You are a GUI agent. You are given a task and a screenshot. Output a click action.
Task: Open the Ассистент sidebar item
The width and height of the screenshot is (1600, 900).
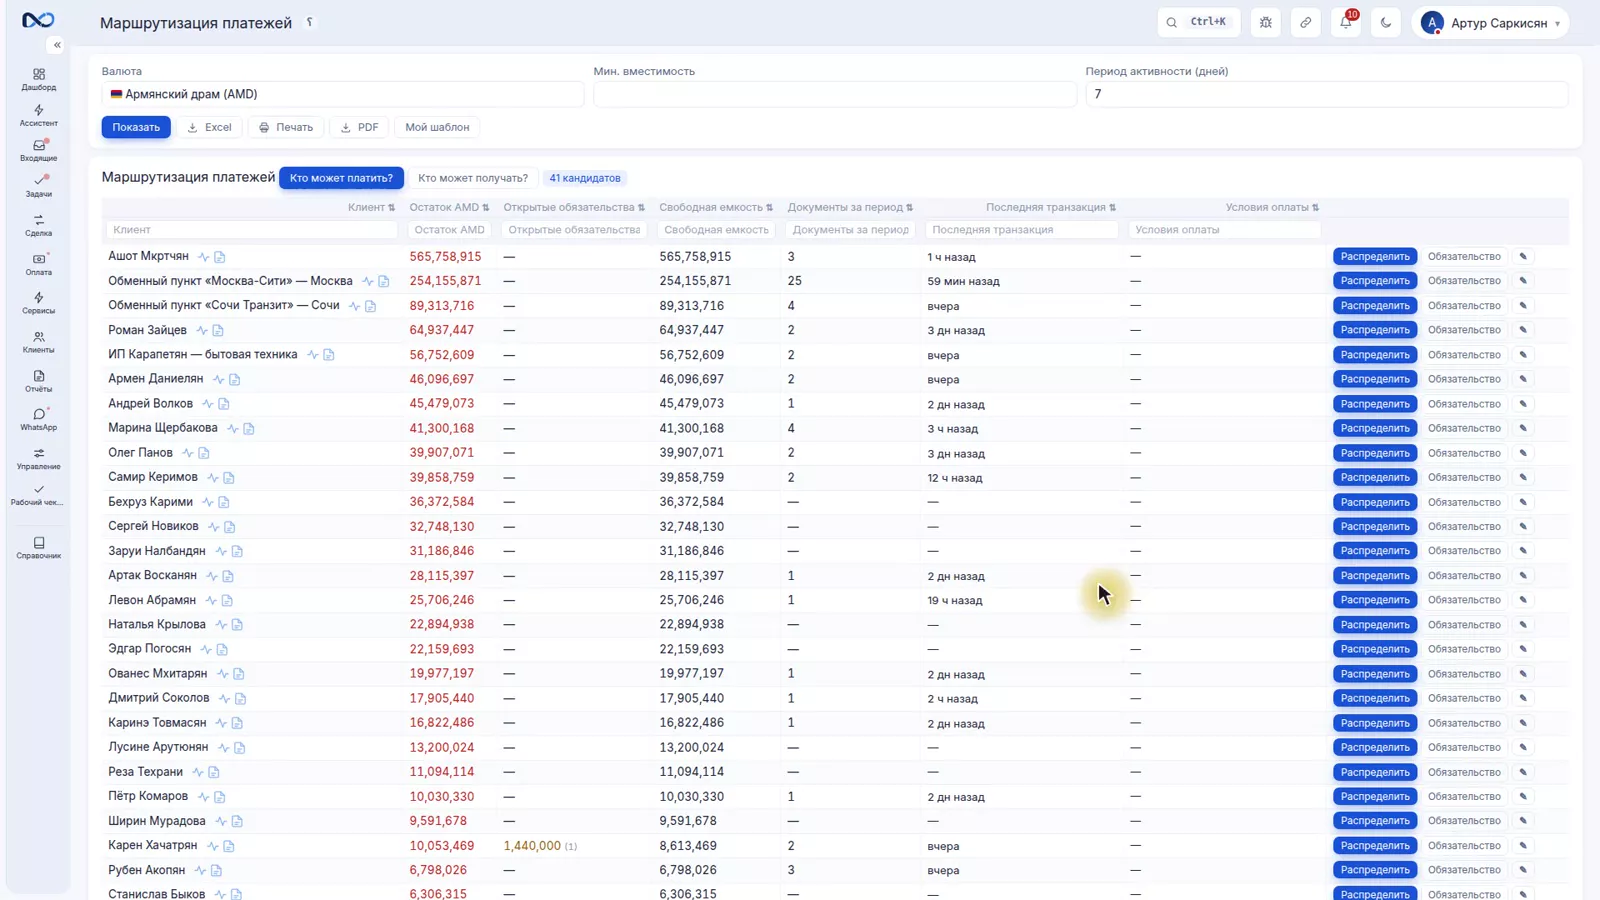click(38, 115)
